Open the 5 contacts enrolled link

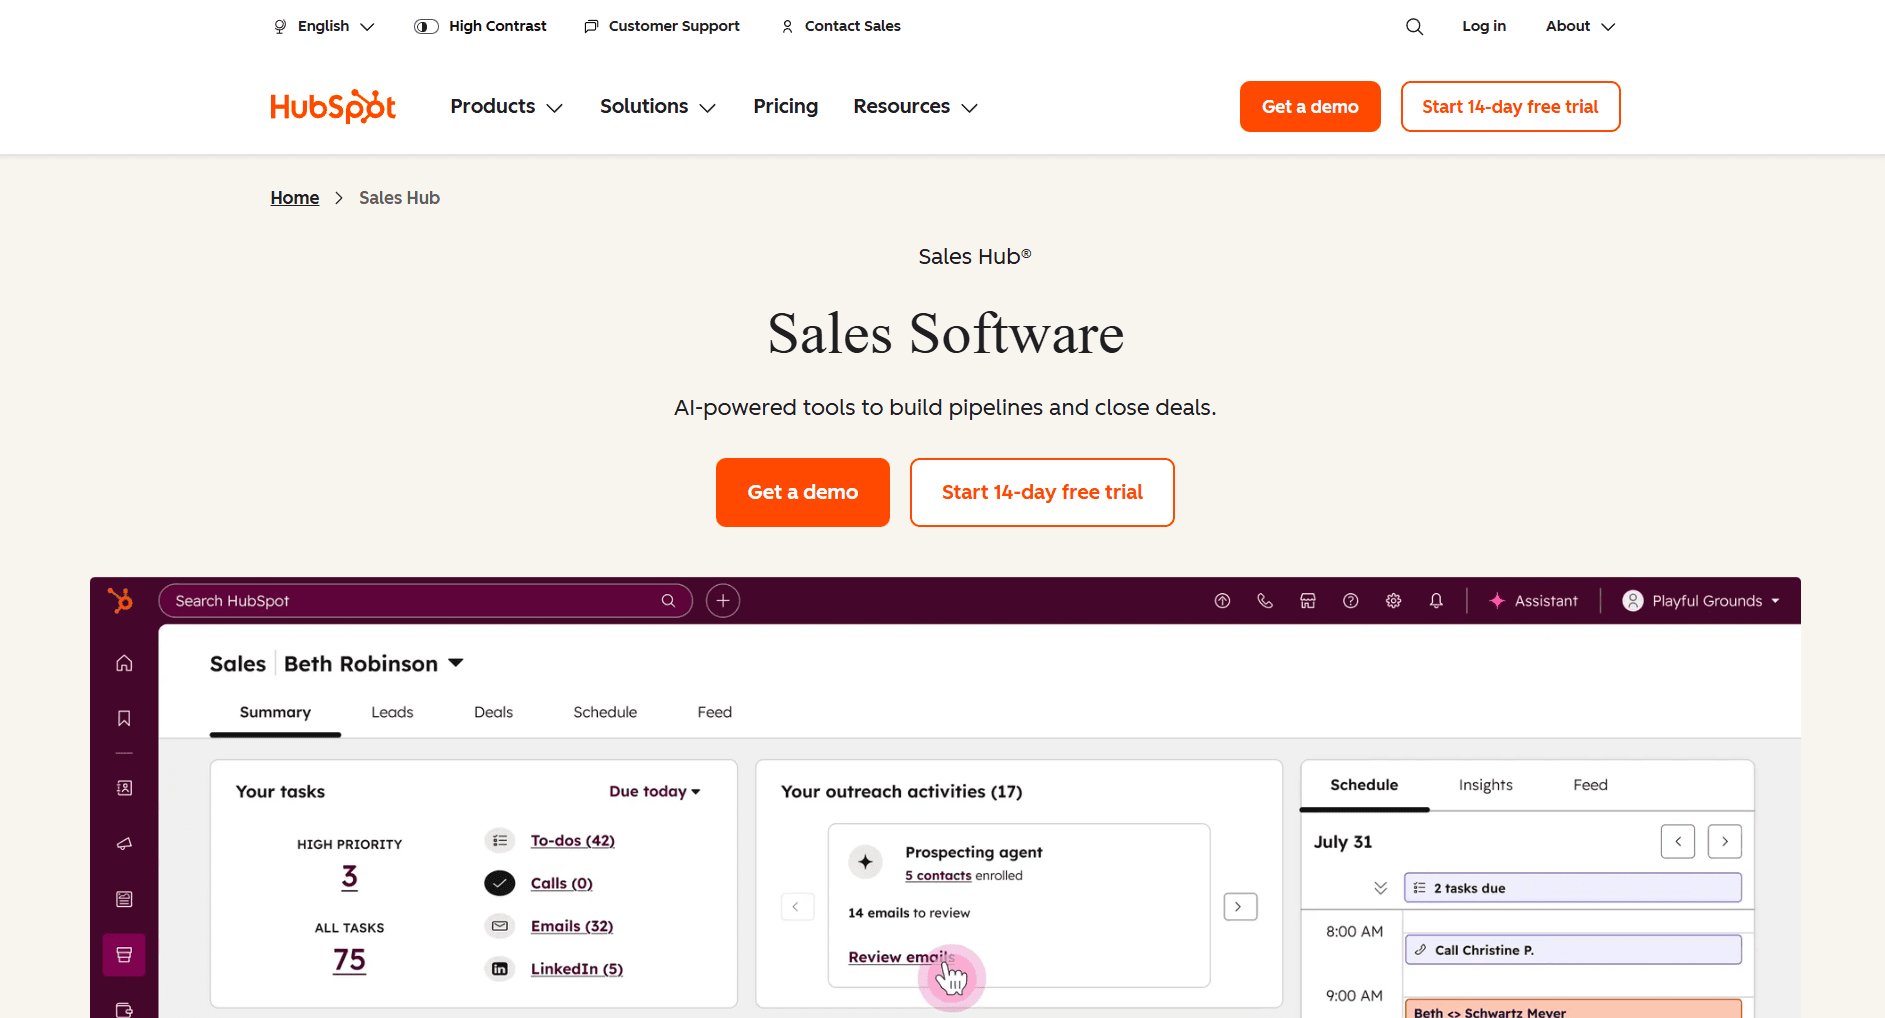tap(938, 875)
